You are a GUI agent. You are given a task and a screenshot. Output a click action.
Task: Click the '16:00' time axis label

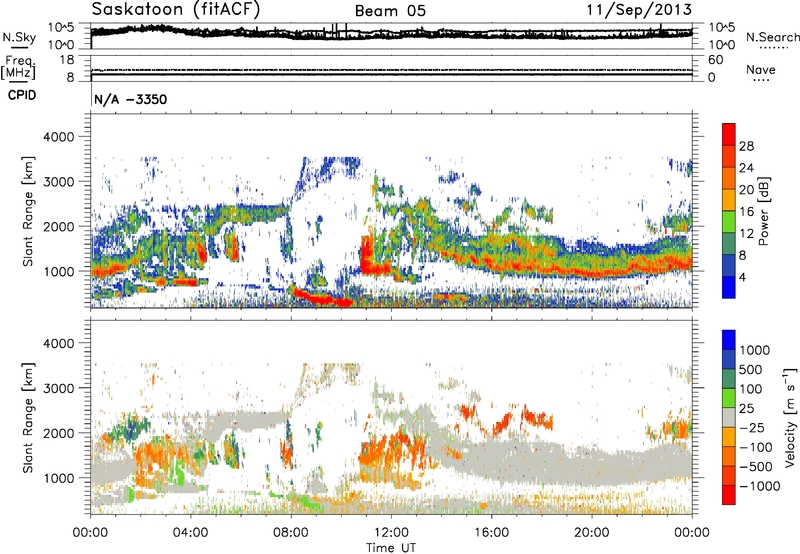coord(491,533)
